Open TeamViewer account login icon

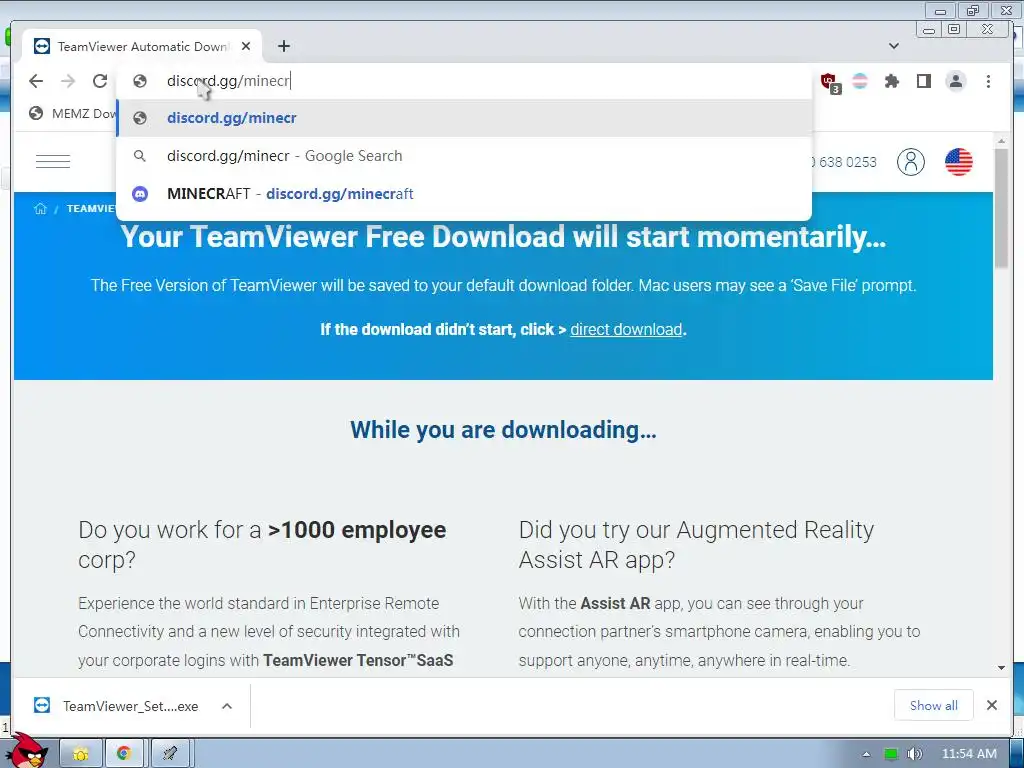(x=910, y=161)
